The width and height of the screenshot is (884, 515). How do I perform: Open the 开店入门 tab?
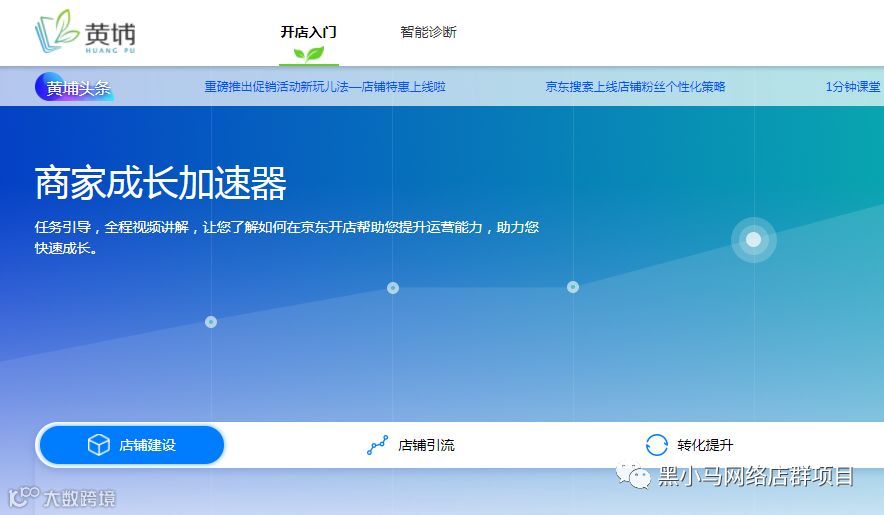click(308, 32)
